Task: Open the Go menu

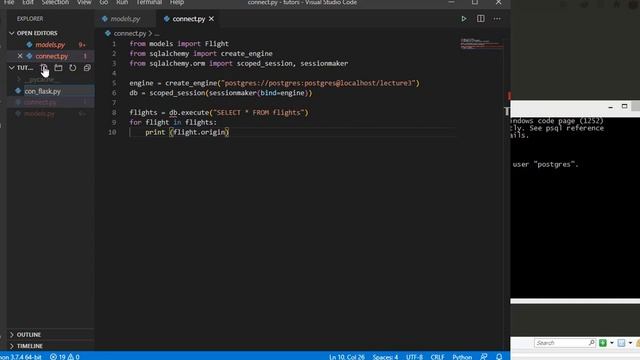Action: pyautogui.click(x=104, y=2)
